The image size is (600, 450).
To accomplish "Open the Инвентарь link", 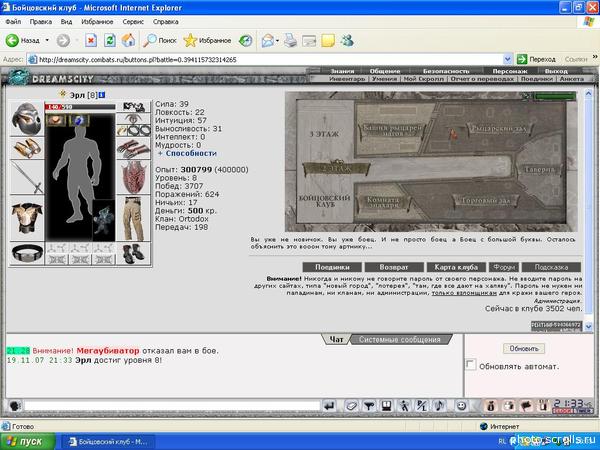I will [x=347, y=79].
